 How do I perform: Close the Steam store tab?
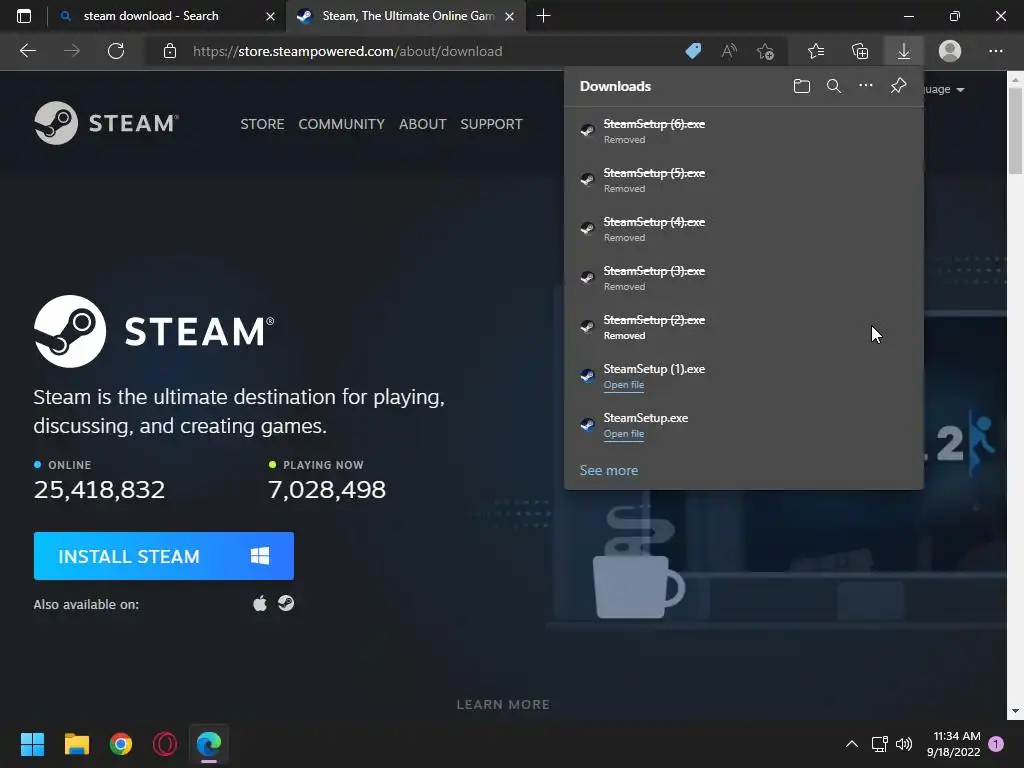point(509,16)
